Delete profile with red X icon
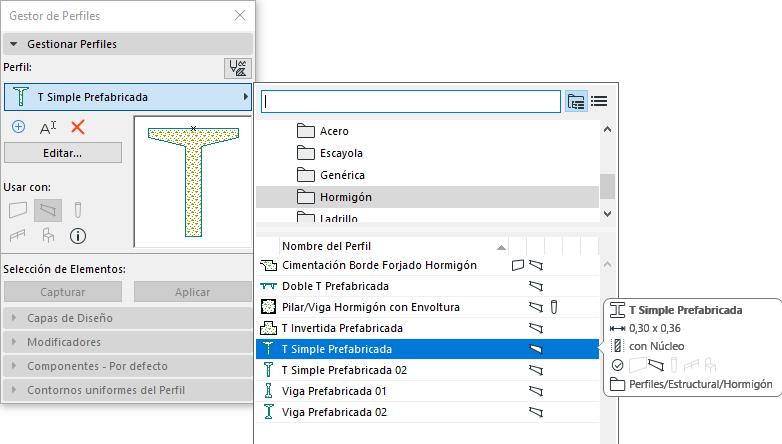Image resolution: width=782 pixels, height=444 pixels. 78,127
